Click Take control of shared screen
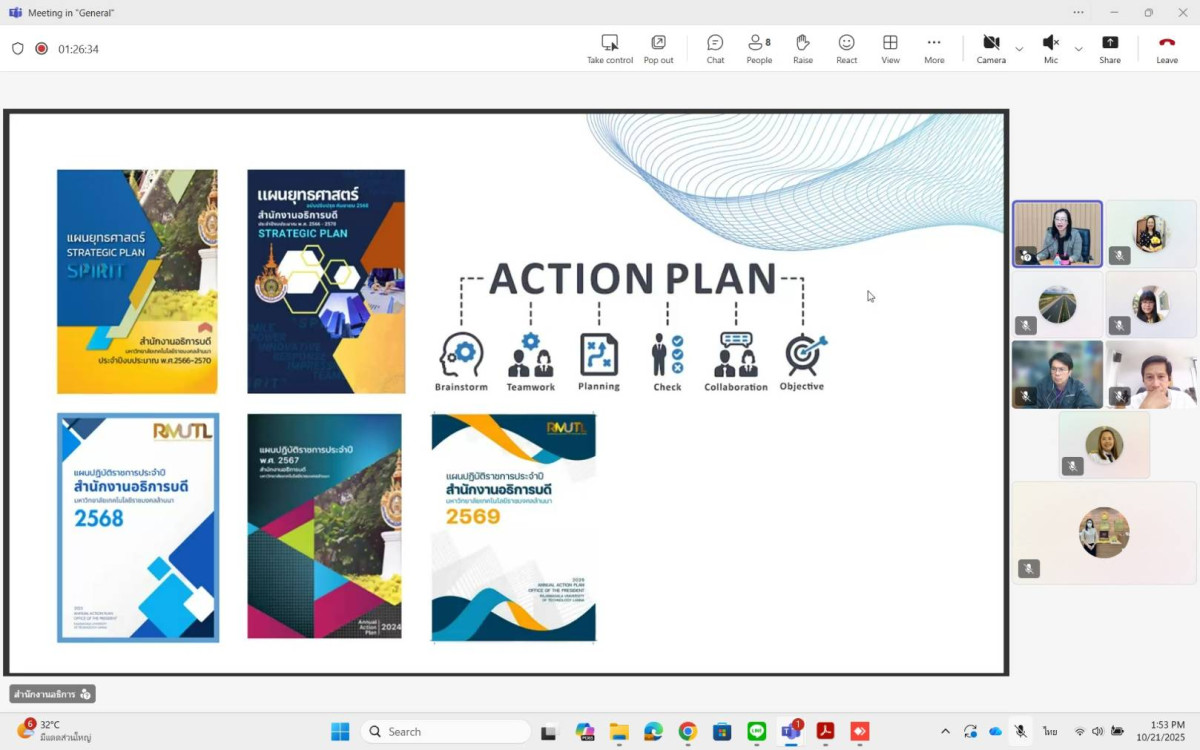The width and height of the screenshot is (1200, 750). tap(609, 48)
